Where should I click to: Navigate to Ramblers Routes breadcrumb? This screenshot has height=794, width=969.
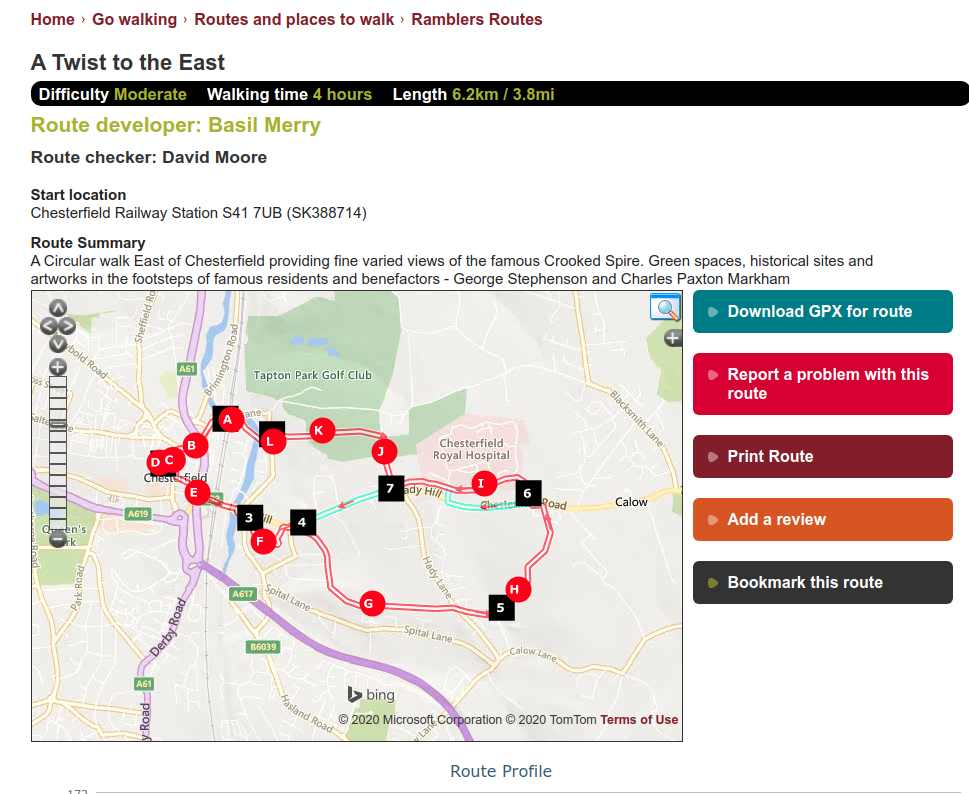pyautogui.click(x=476, y=19)
